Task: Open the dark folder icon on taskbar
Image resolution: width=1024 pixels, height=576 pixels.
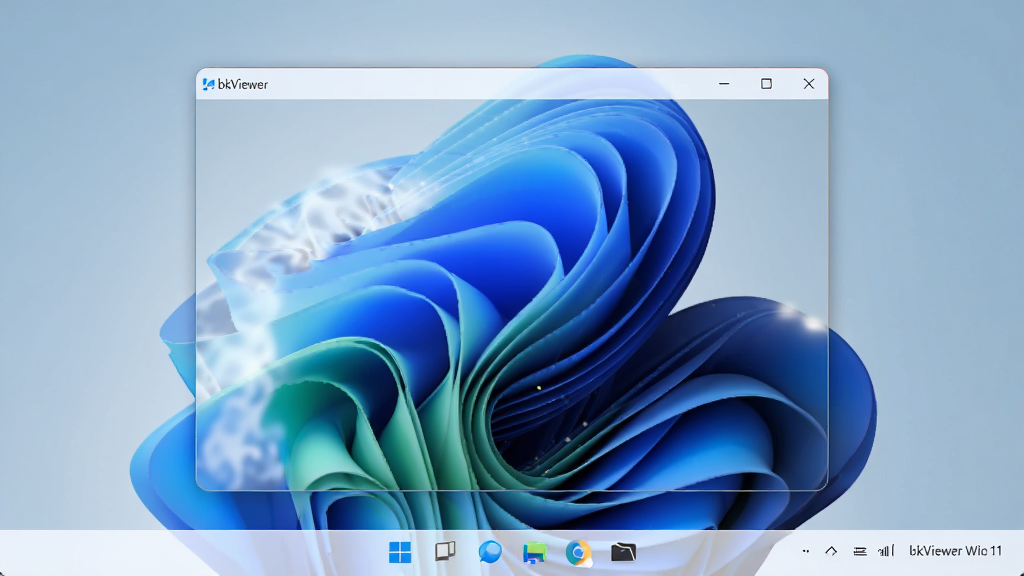Action: [623, 552]
